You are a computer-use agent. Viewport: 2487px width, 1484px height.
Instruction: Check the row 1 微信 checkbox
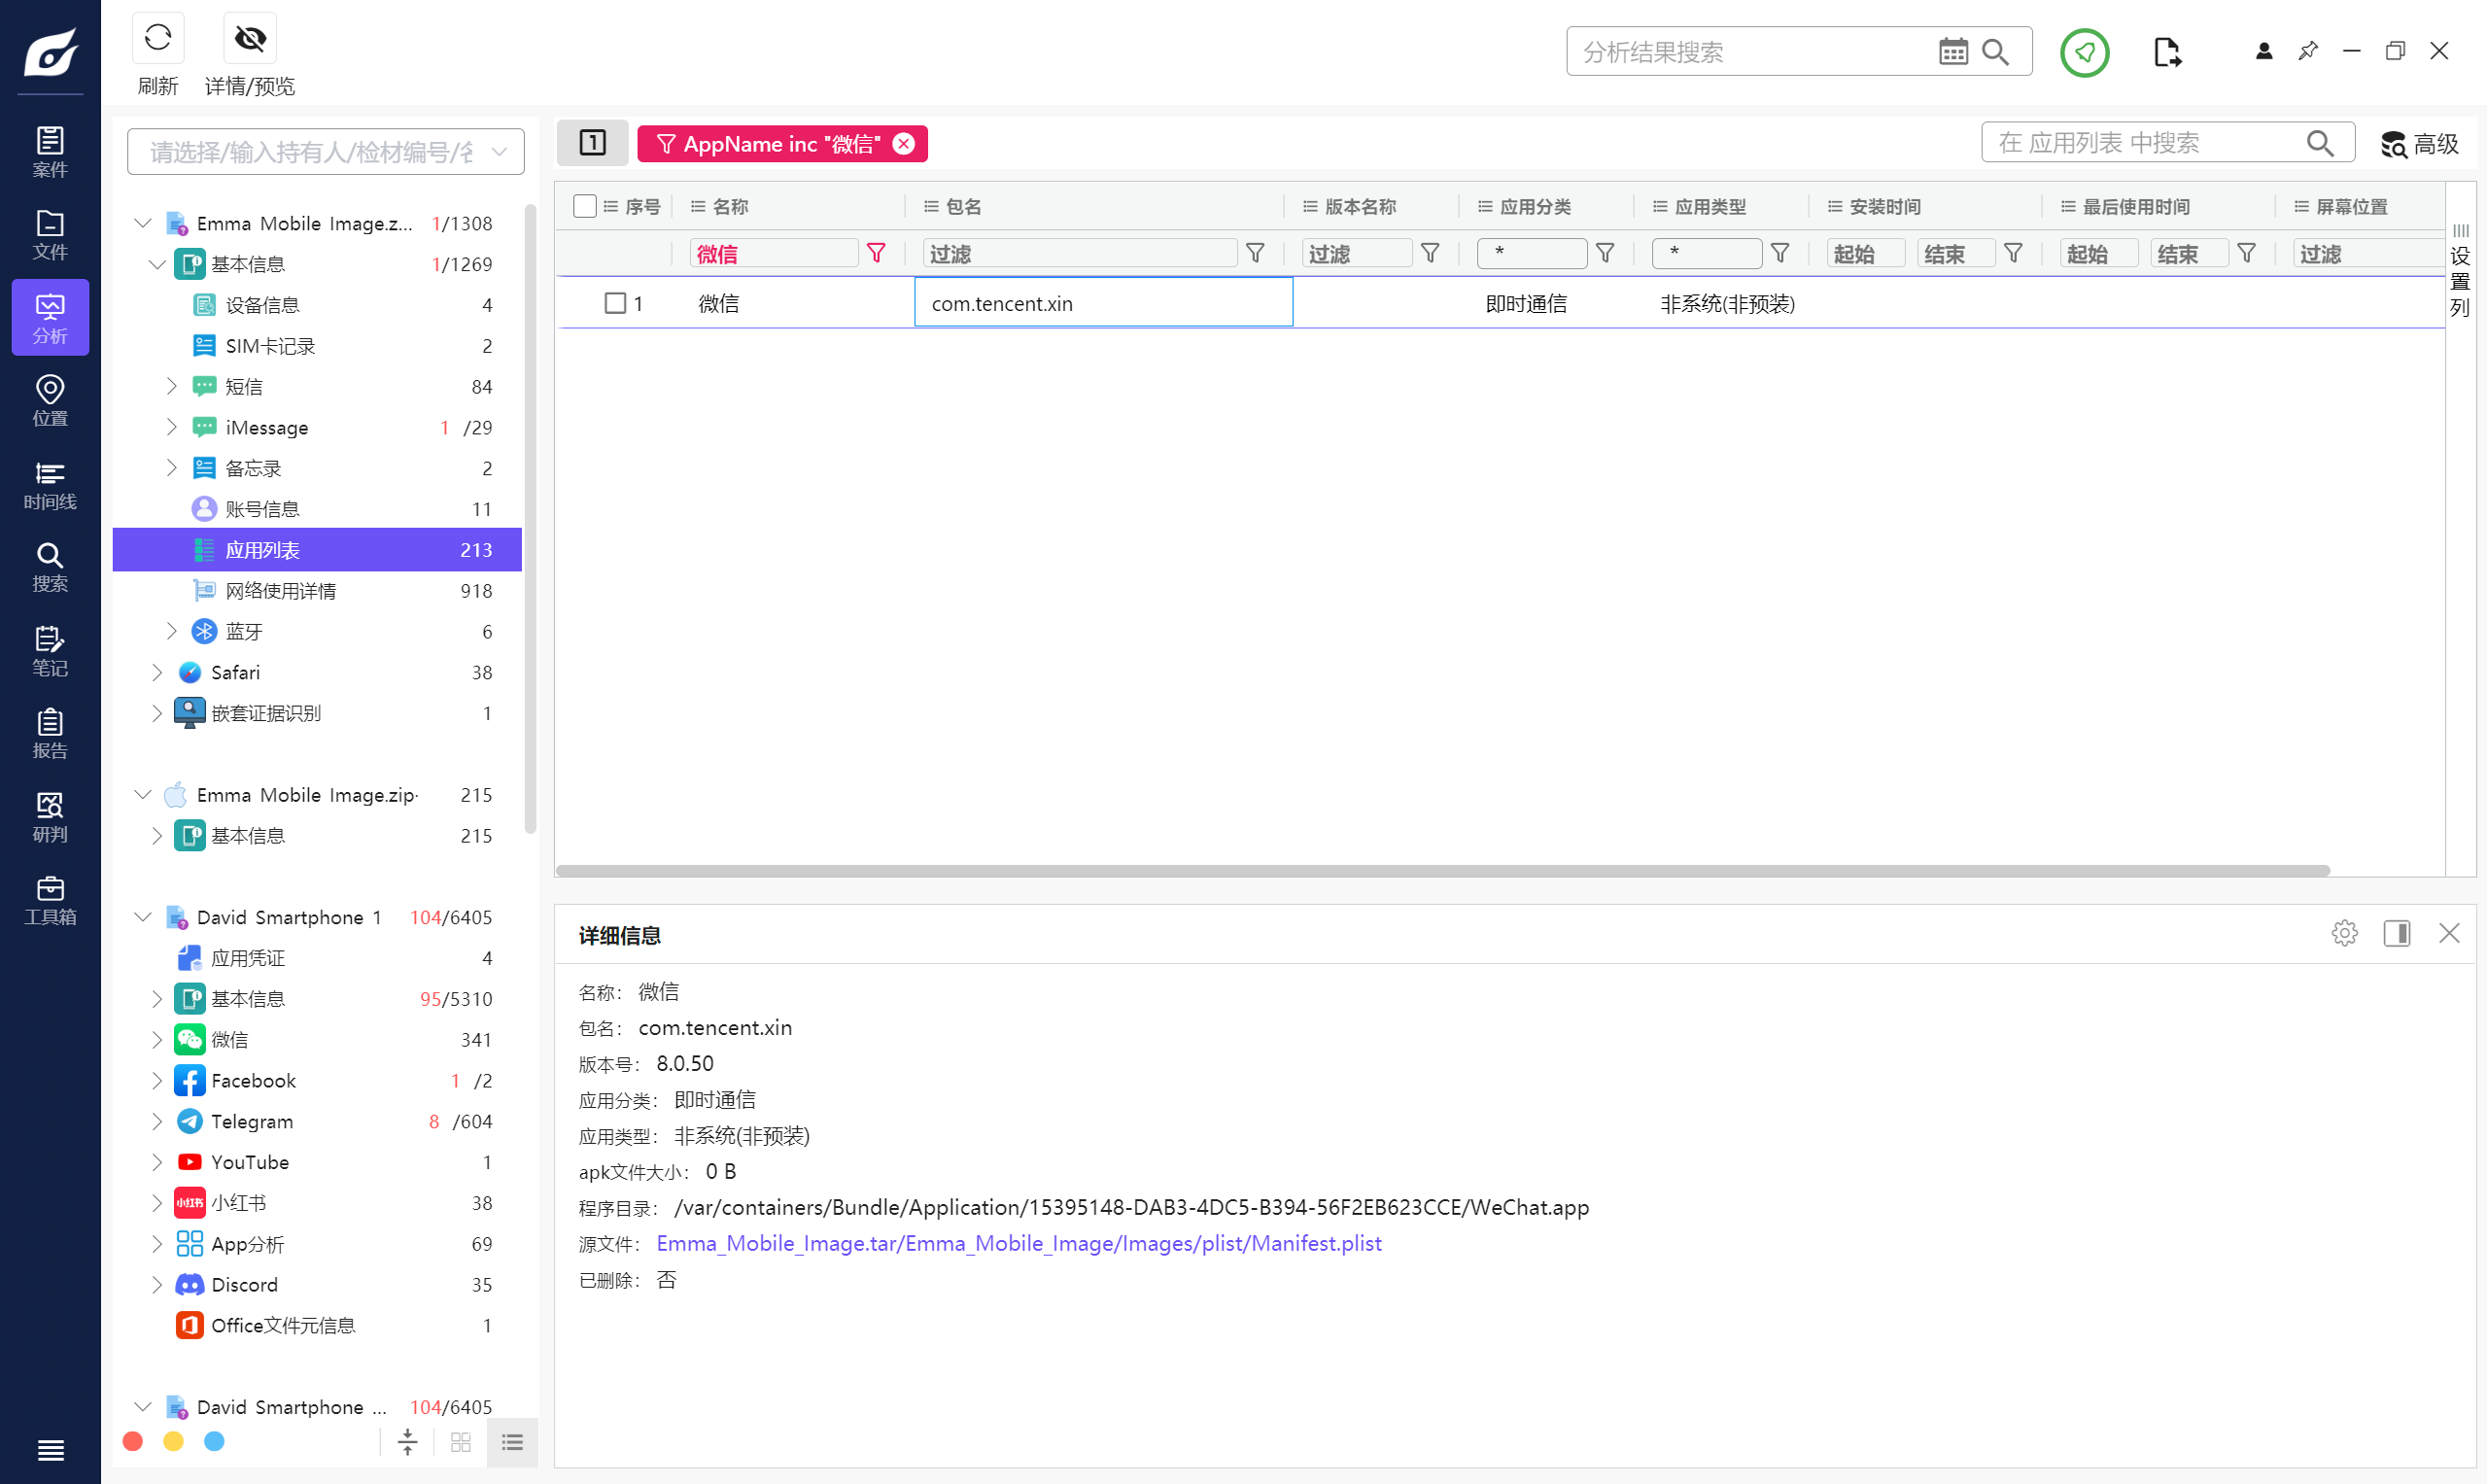(x=615, y=303)
